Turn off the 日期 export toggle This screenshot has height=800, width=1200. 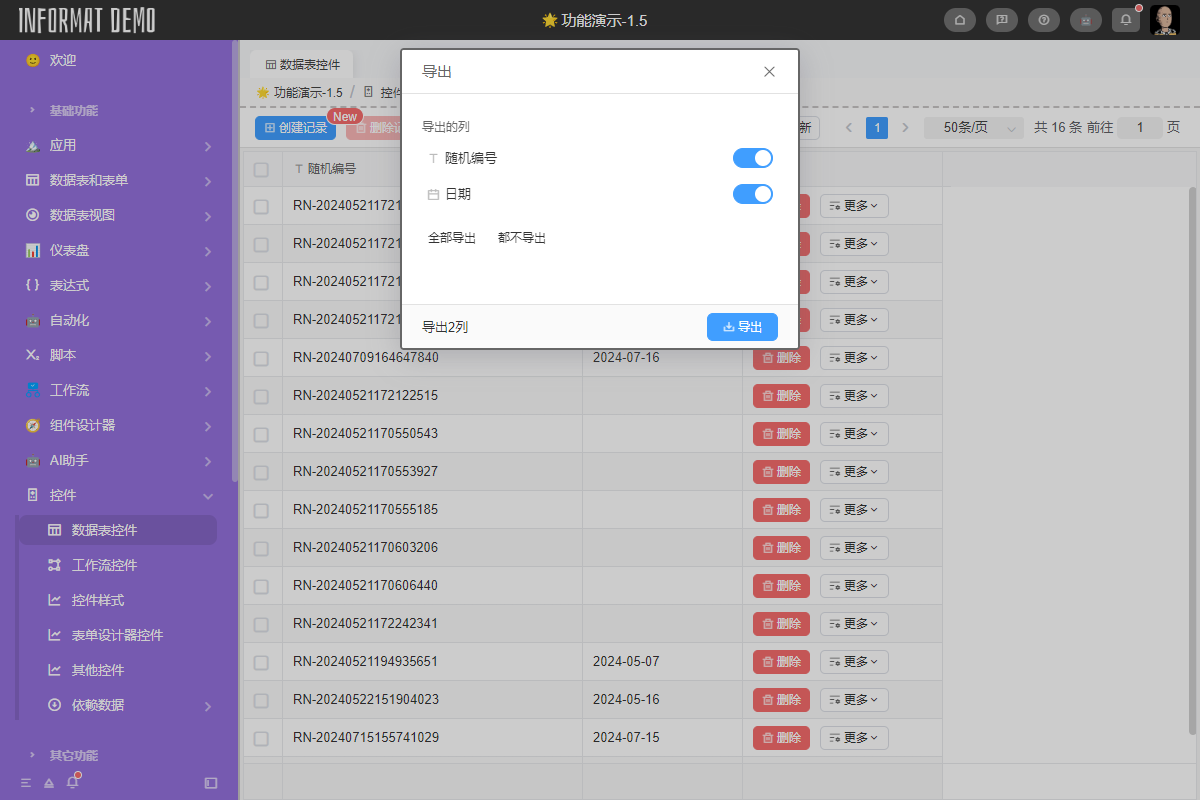pos(753,193)
